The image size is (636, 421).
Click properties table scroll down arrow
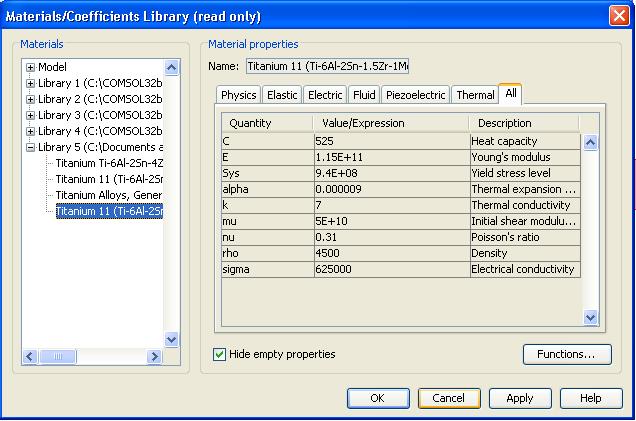point(590,318)
